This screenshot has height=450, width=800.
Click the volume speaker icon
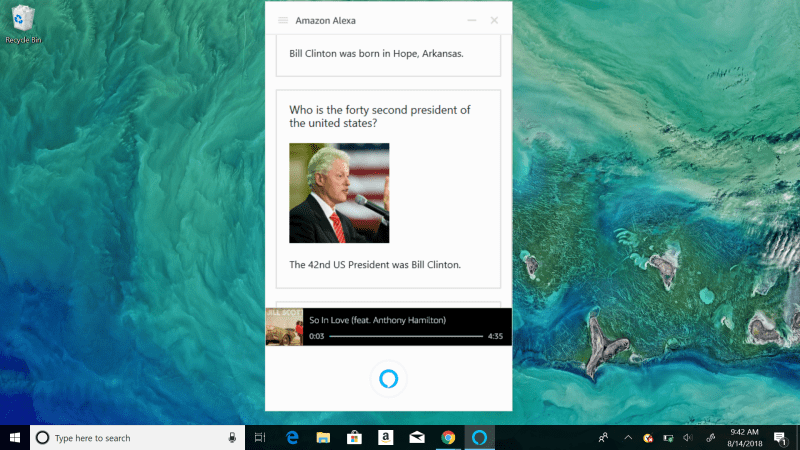[688, 438]
